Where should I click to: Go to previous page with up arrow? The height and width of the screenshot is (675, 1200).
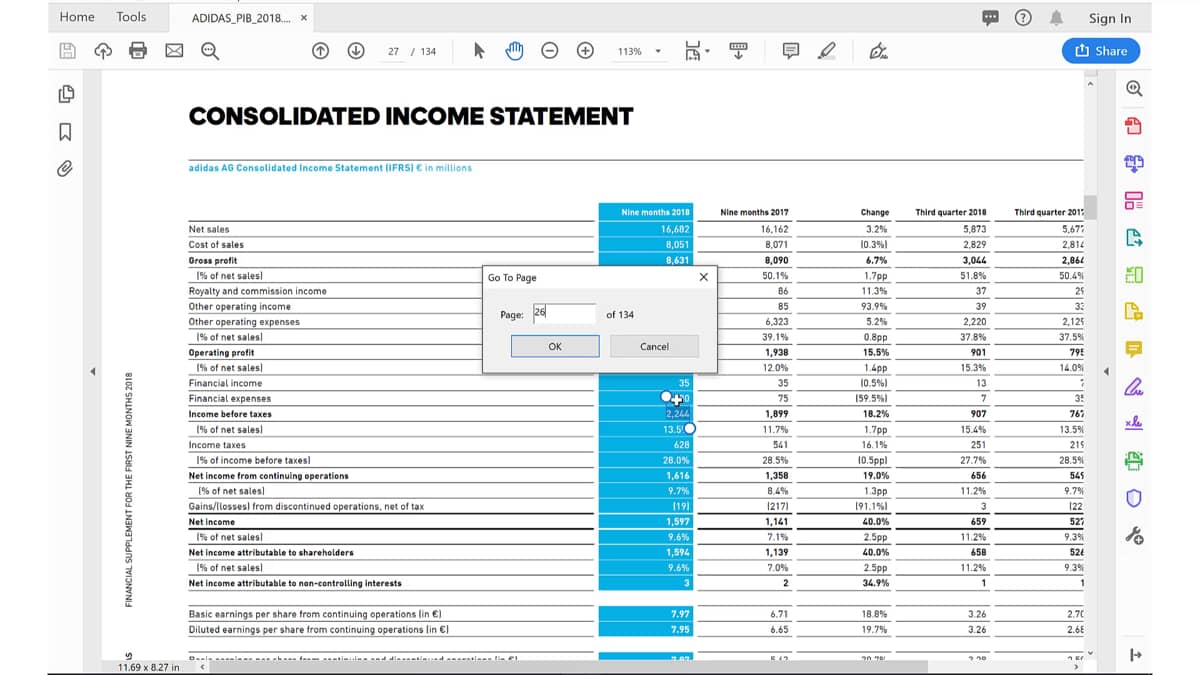tap(322, 51)
